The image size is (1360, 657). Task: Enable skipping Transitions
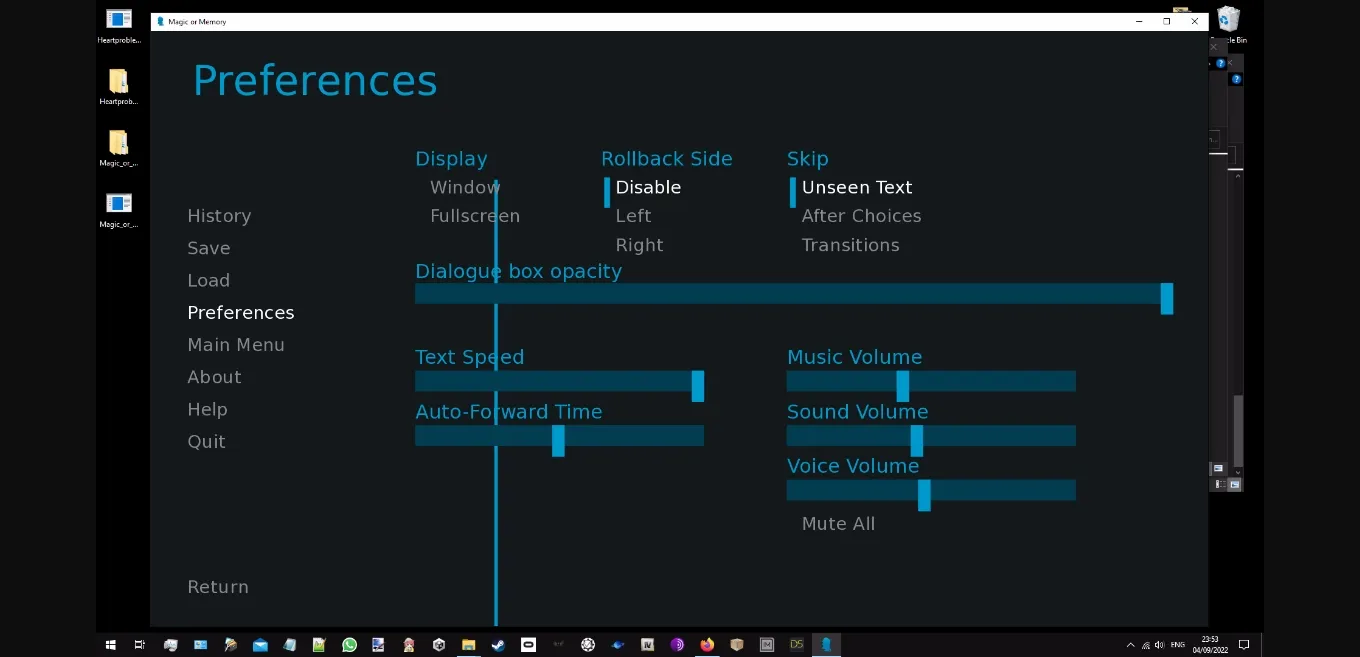[850, 245]
